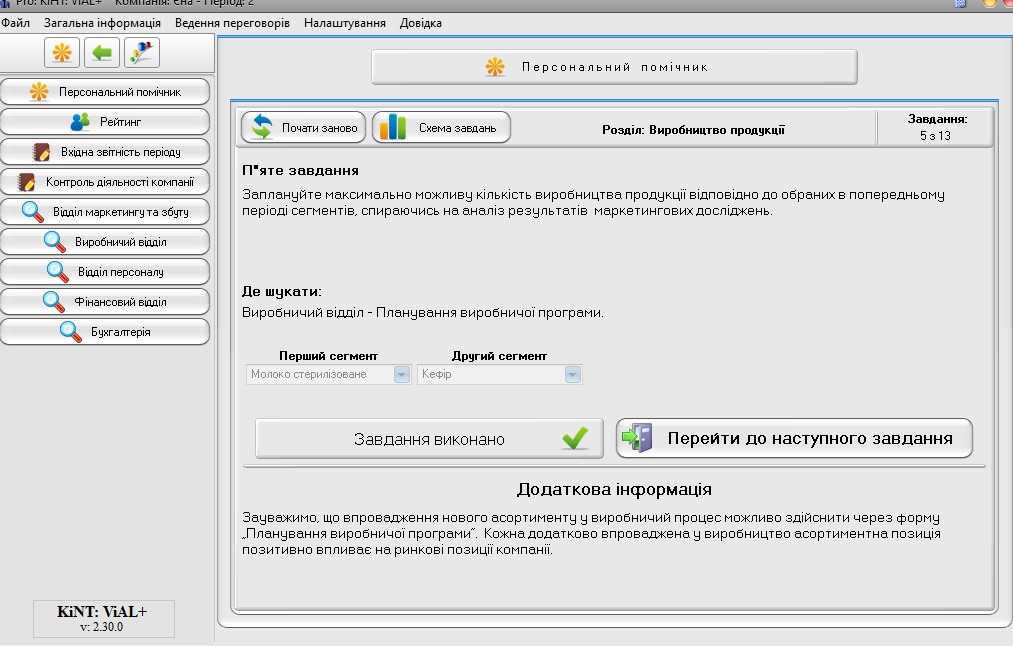Open the Рейтинг section
Screen dimensions: 1013x646
pos(105,121)
